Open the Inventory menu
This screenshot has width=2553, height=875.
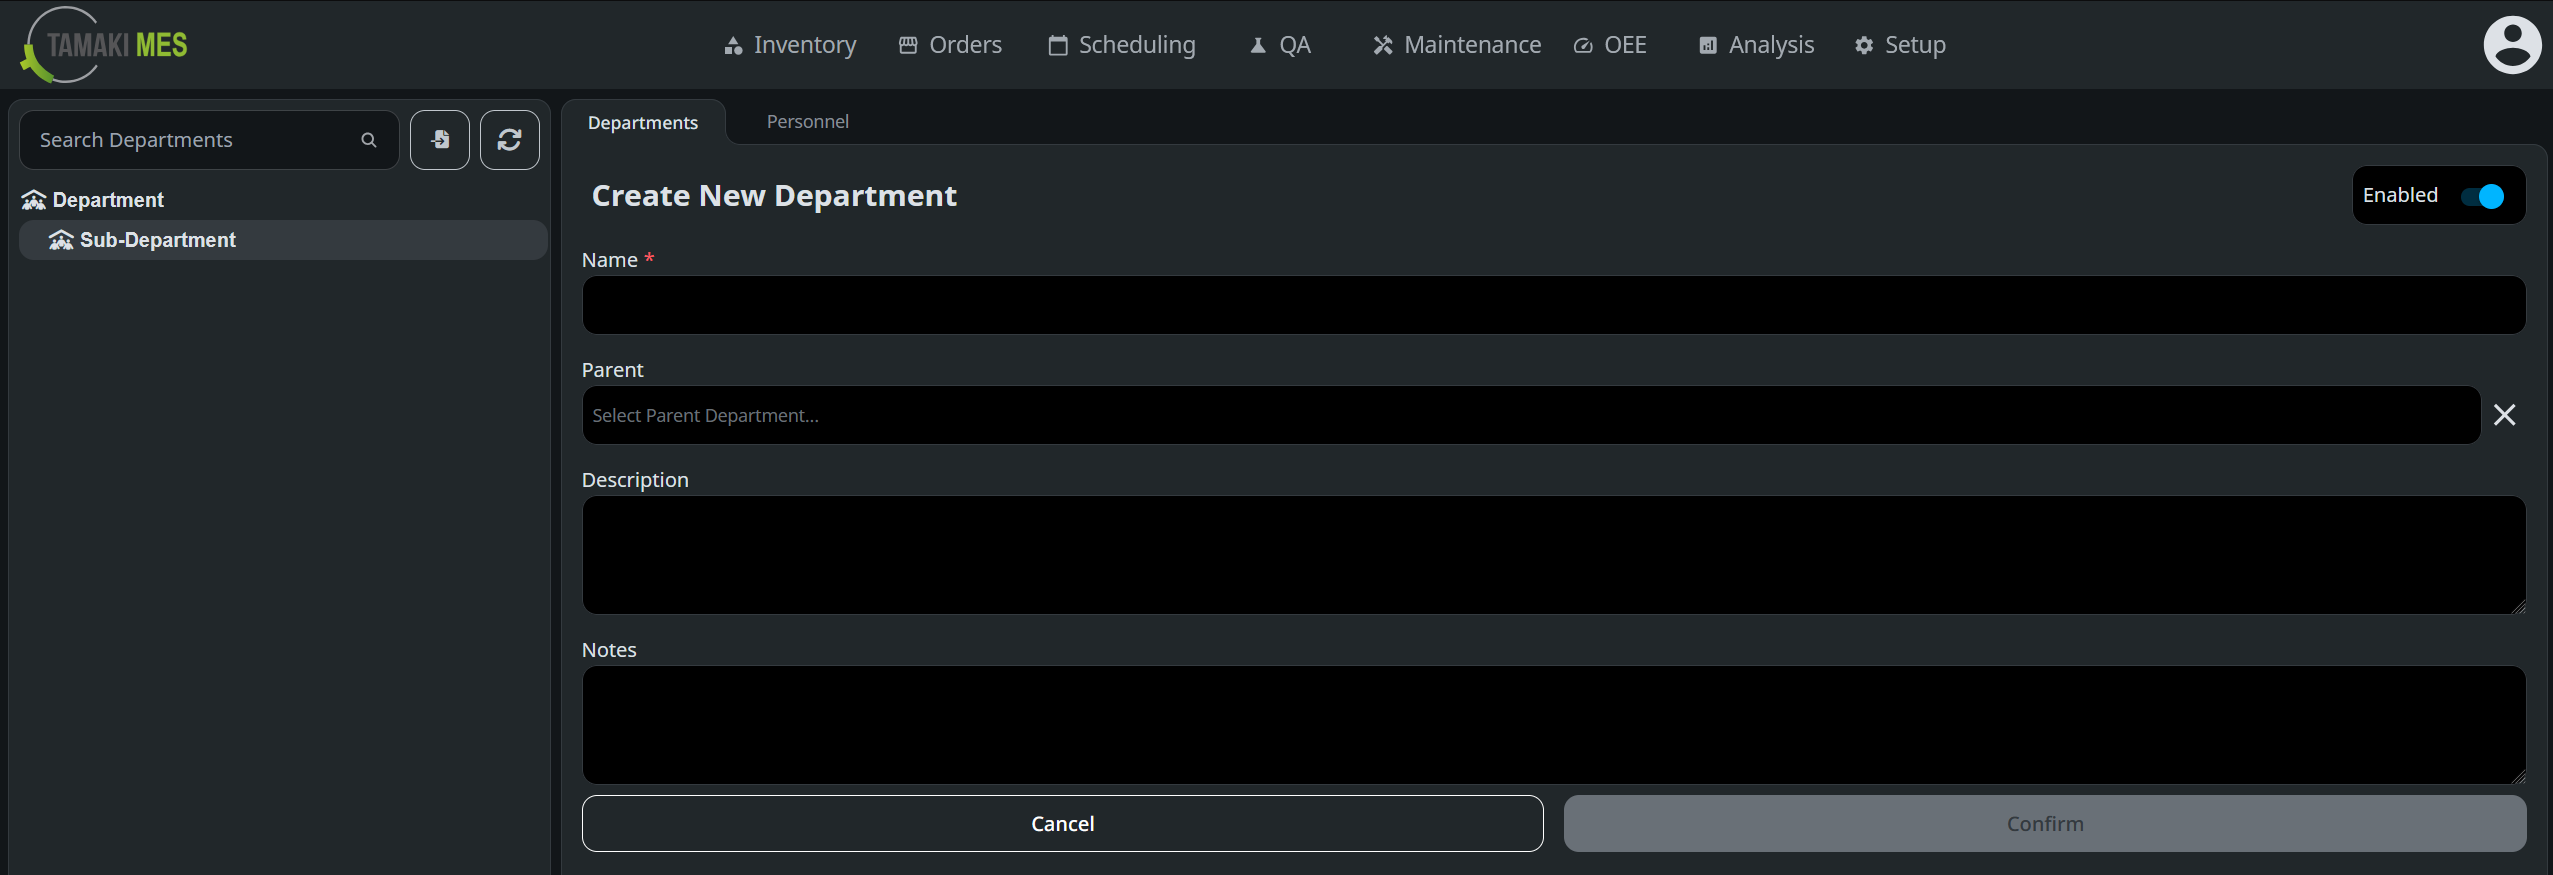tap(790, 45)
